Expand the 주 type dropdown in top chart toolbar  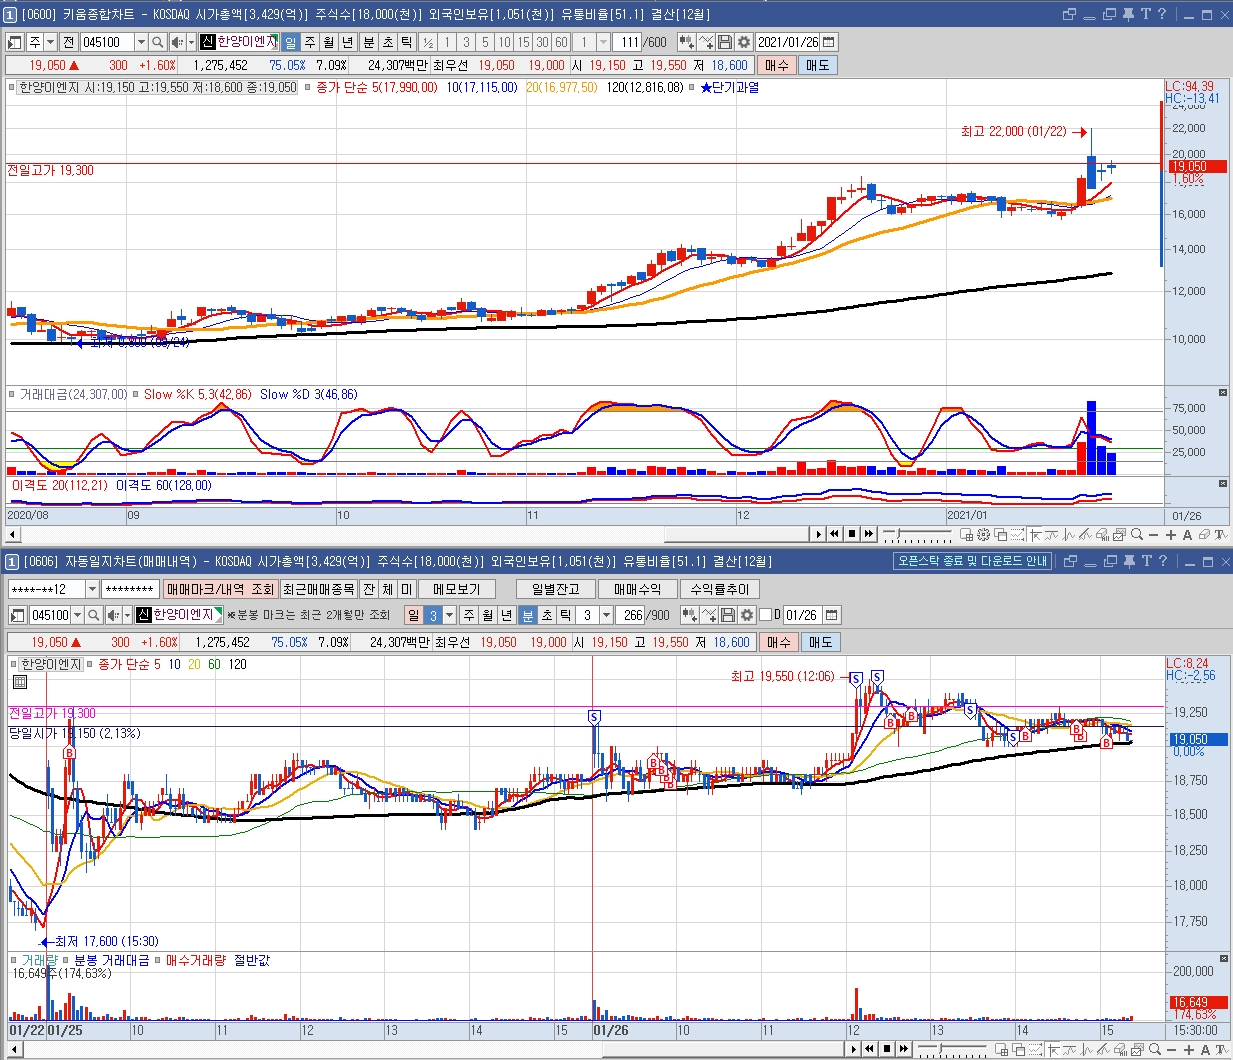(50, 42)
